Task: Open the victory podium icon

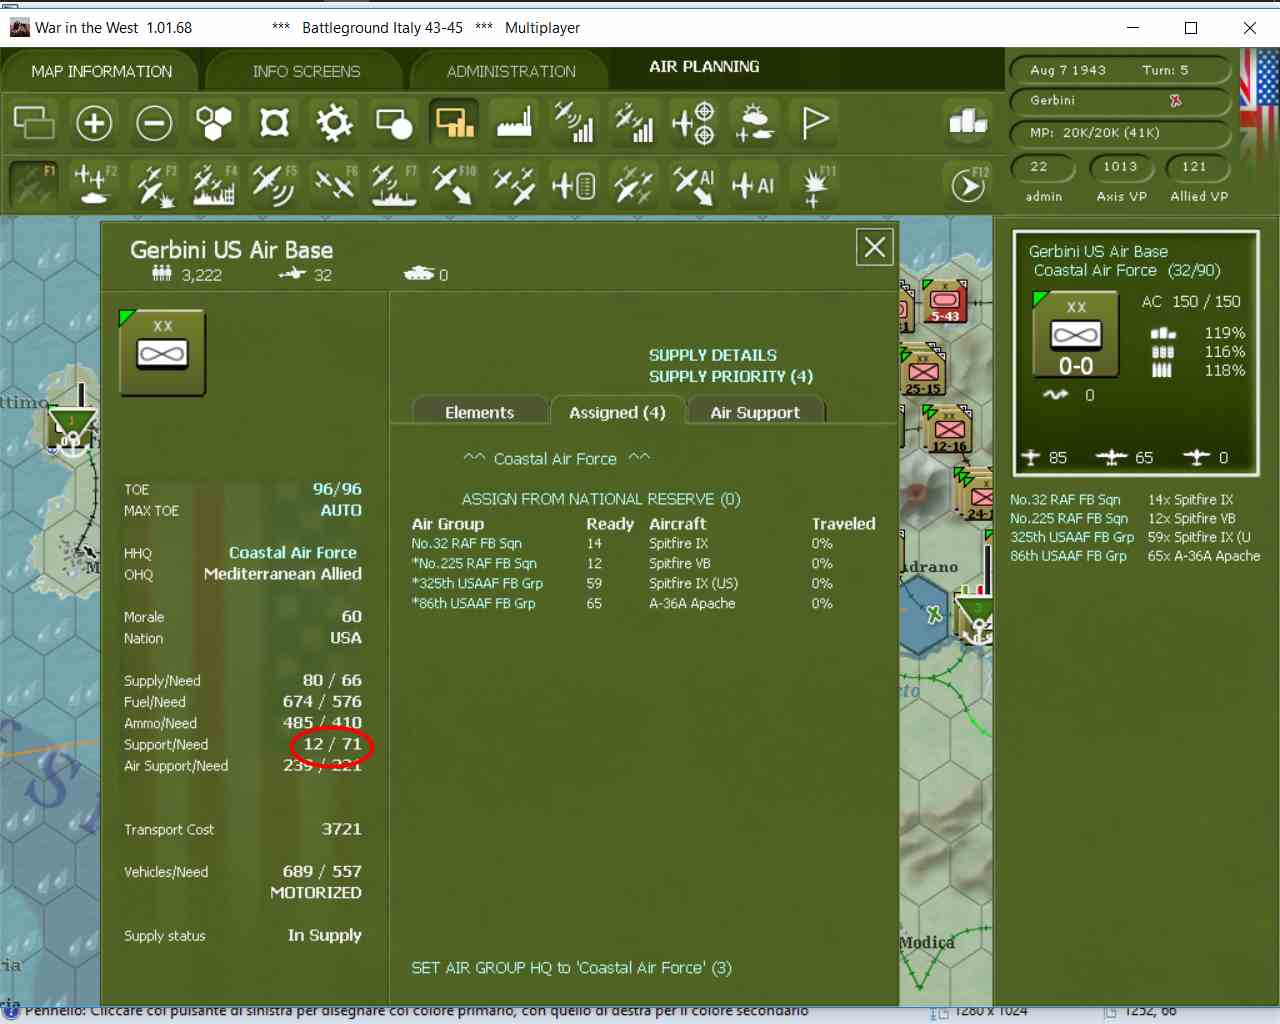Action: point(968,122)
